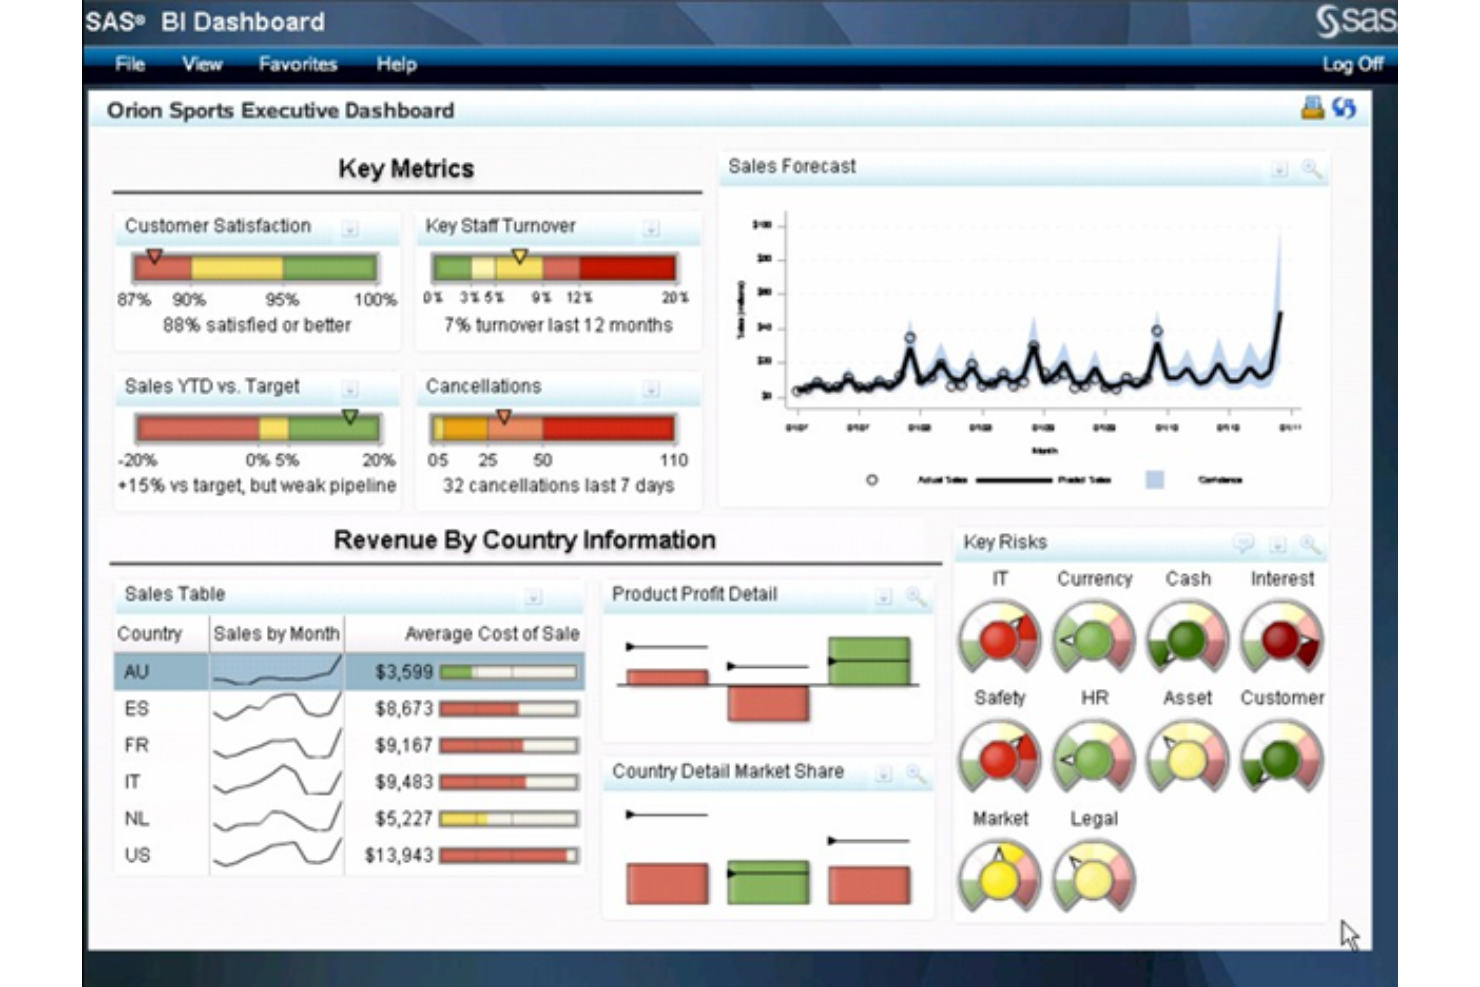Expand the Key Risks panel menu arrow
The image size is (1480, 987).
click(1277, 545)
